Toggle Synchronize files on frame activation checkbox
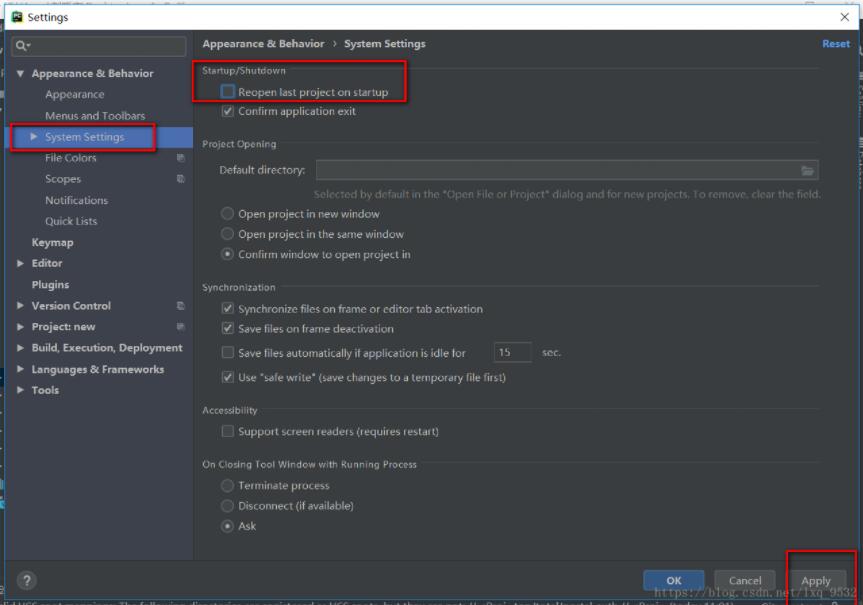The width and height of the screenshot is (863, 605). [x=227, y=308]
